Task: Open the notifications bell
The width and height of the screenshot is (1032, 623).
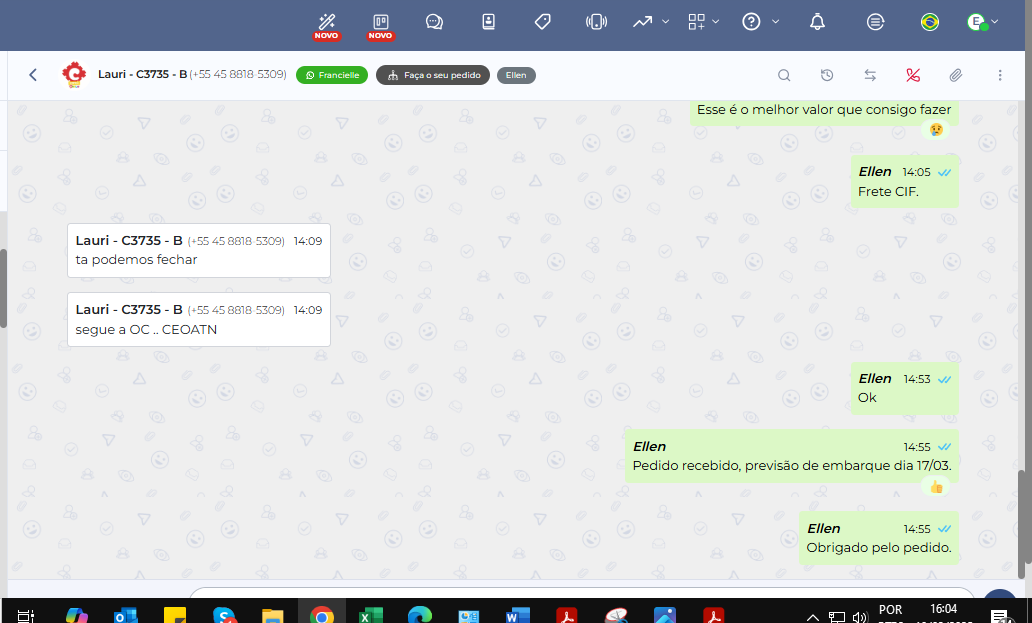Action: [x=818, y=21]
